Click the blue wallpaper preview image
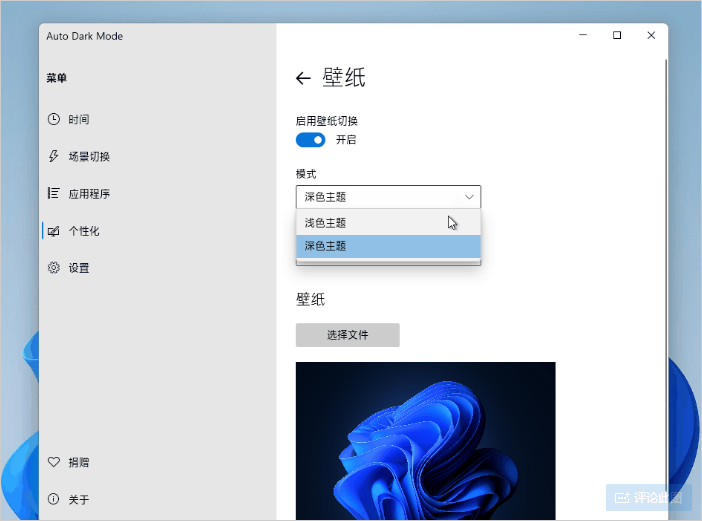The height and width of the screenshot is (521, 702). (x=425, y=440)
